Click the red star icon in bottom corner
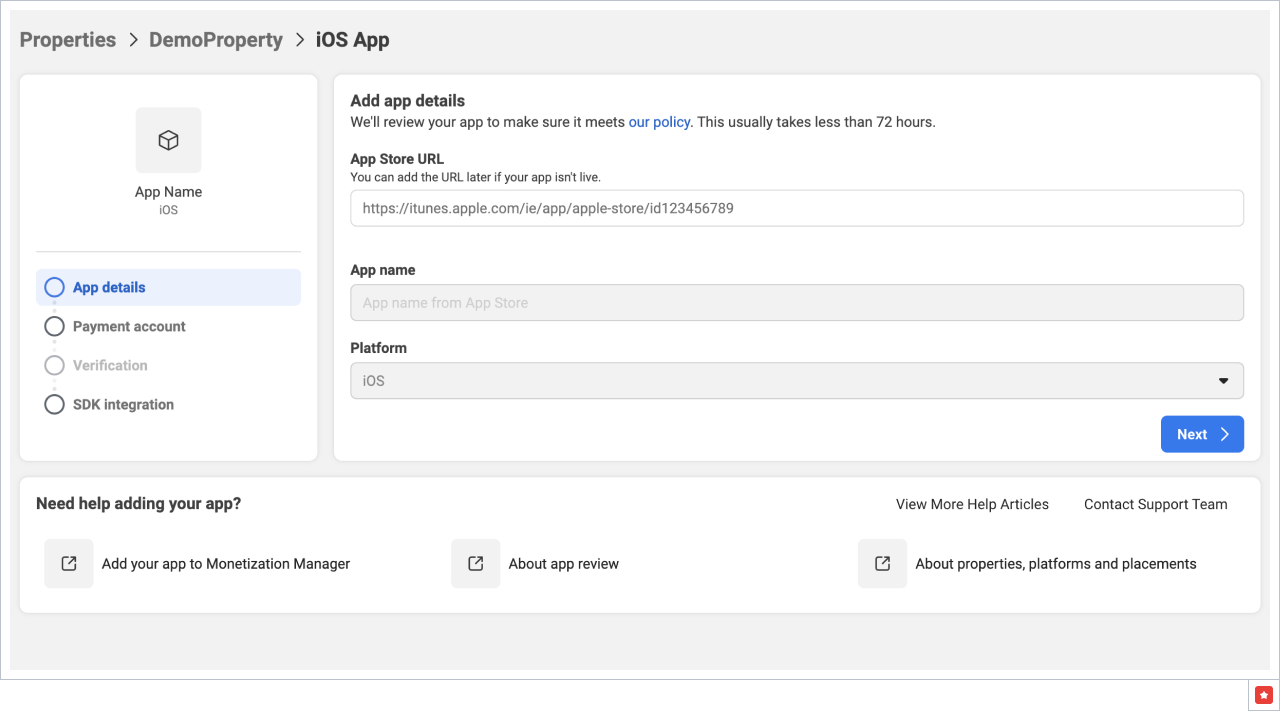1280x711 pixels. point(1264,695)
